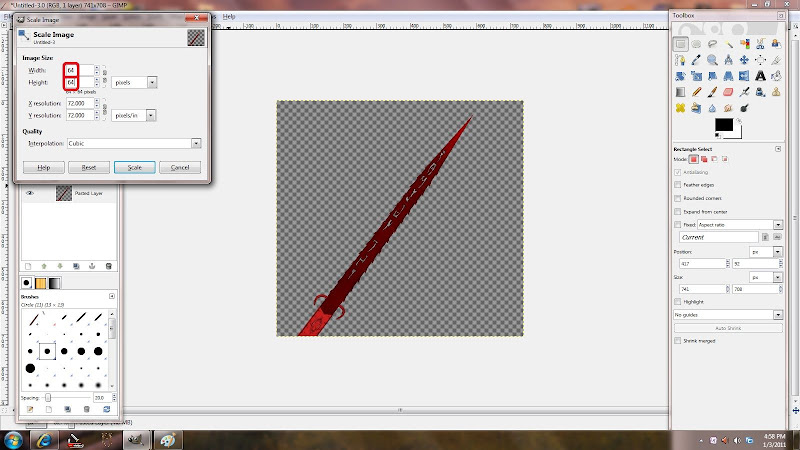Select the Pencil tool
Viewport: 800px width, 450px height.
[x=696, y=92]
